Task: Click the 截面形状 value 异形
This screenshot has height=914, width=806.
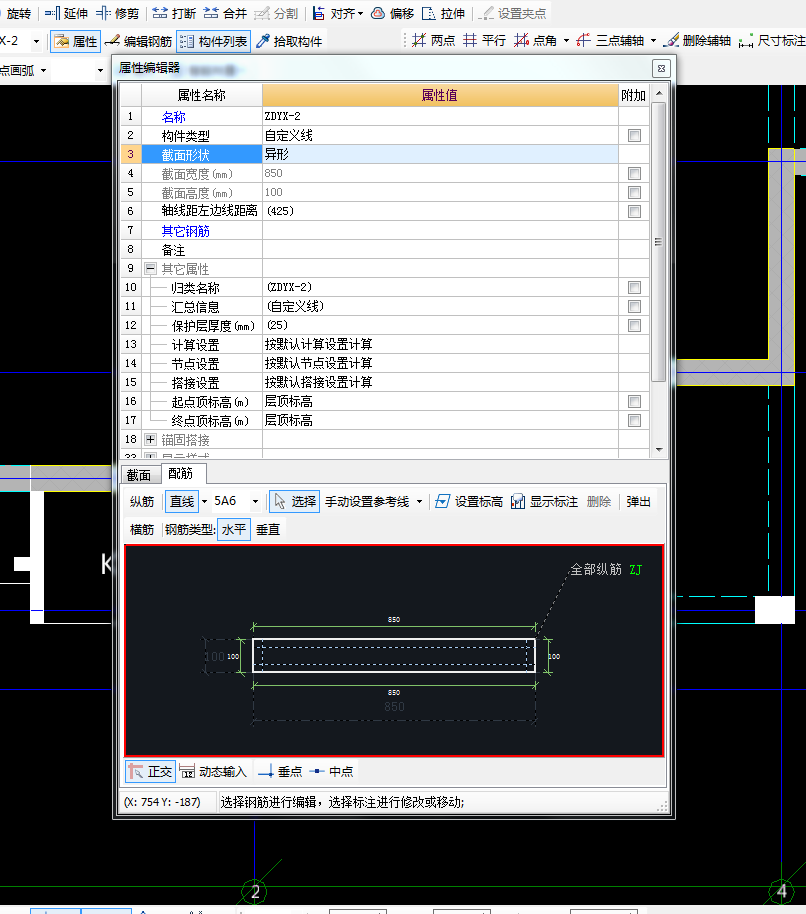Action: click(440, 154)
